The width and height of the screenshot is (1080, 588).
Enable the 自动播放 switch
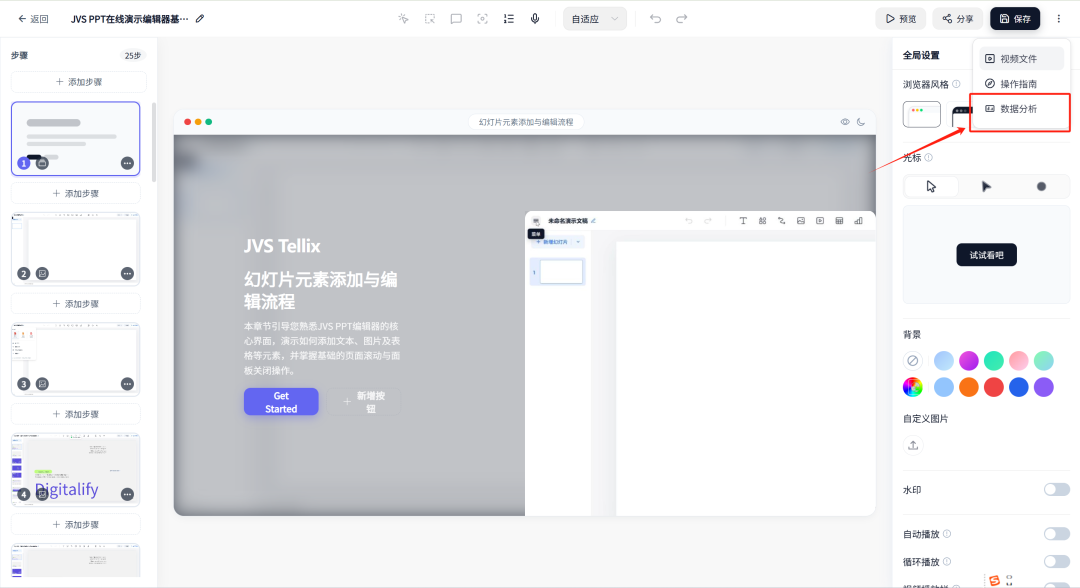(x=1057, y=534)
